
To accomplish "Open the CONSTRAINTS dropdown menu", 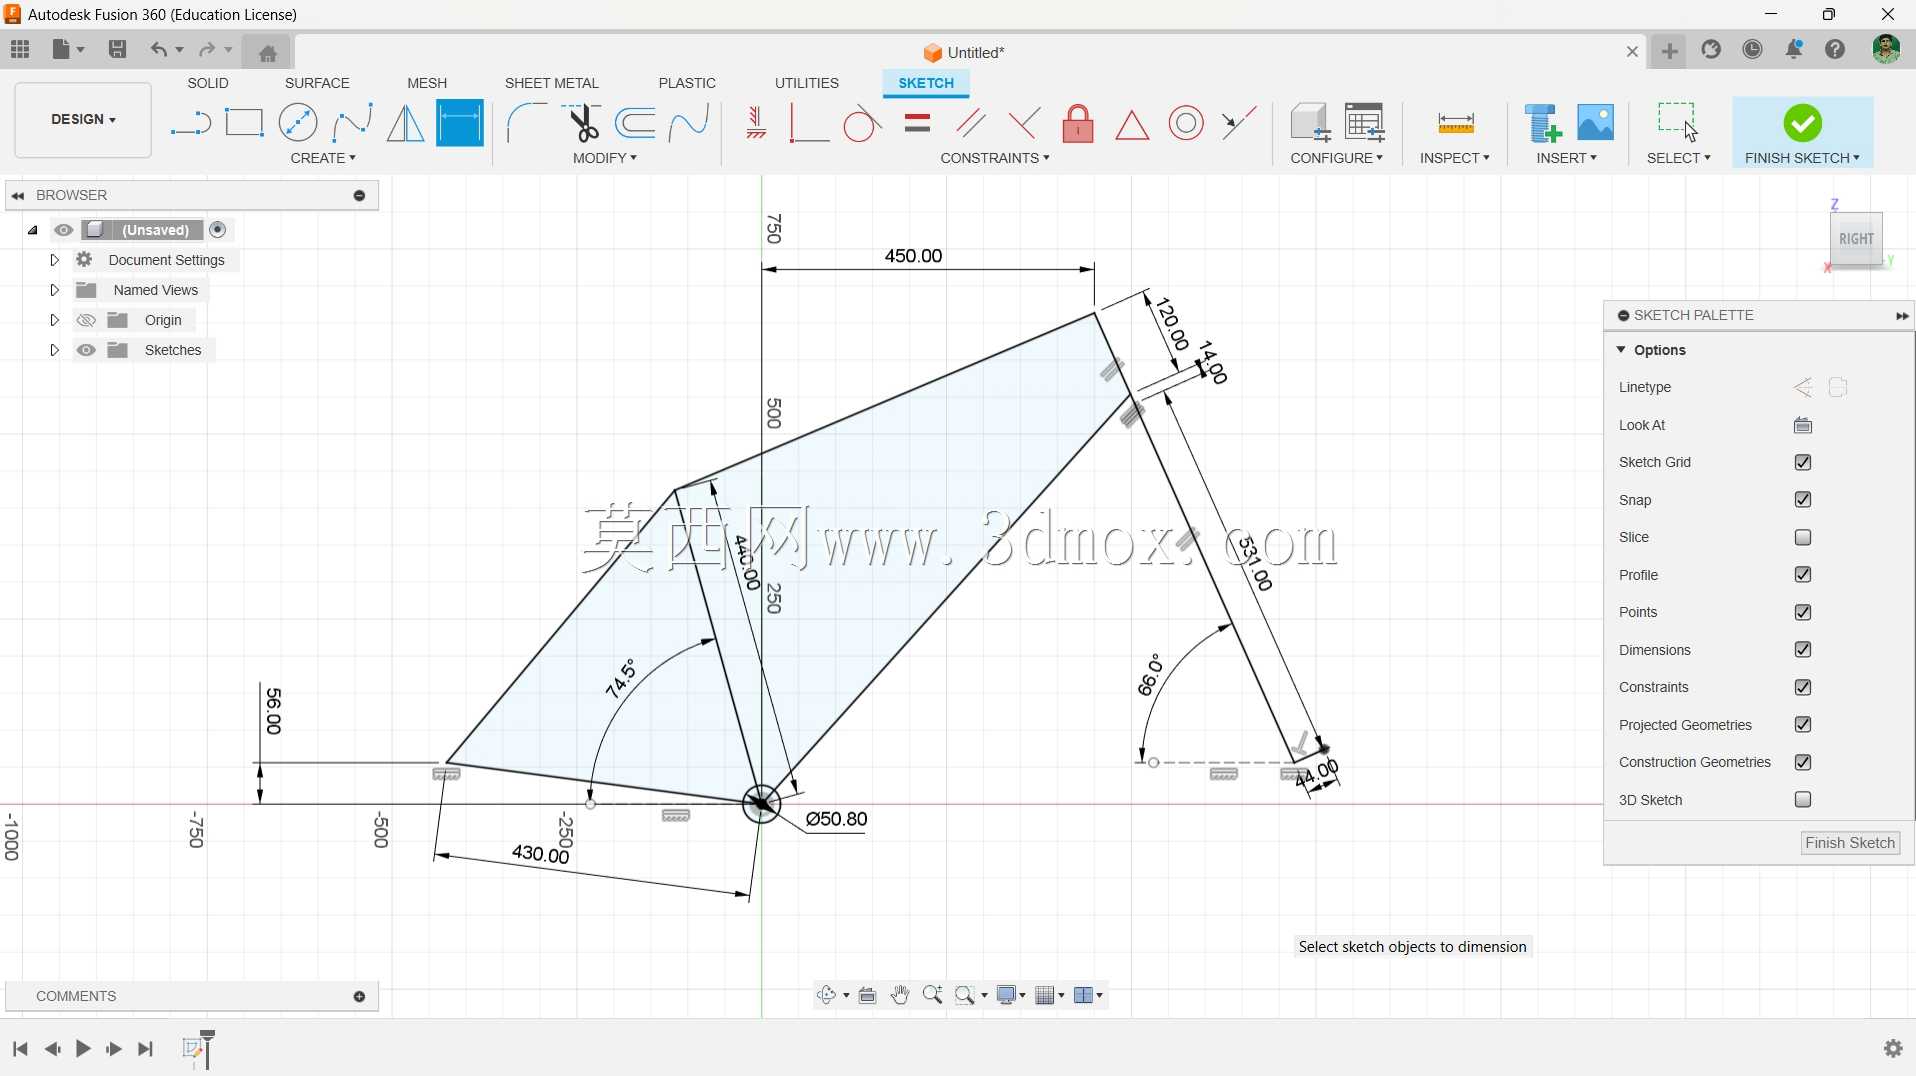I will (x=995, y=158).
